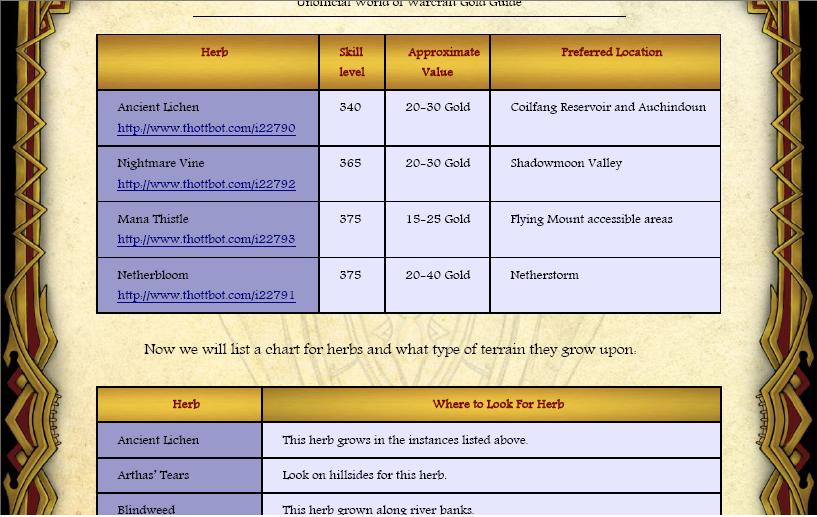
Task: Click the 20-40 Gold value cell
Action: [437, 276]
